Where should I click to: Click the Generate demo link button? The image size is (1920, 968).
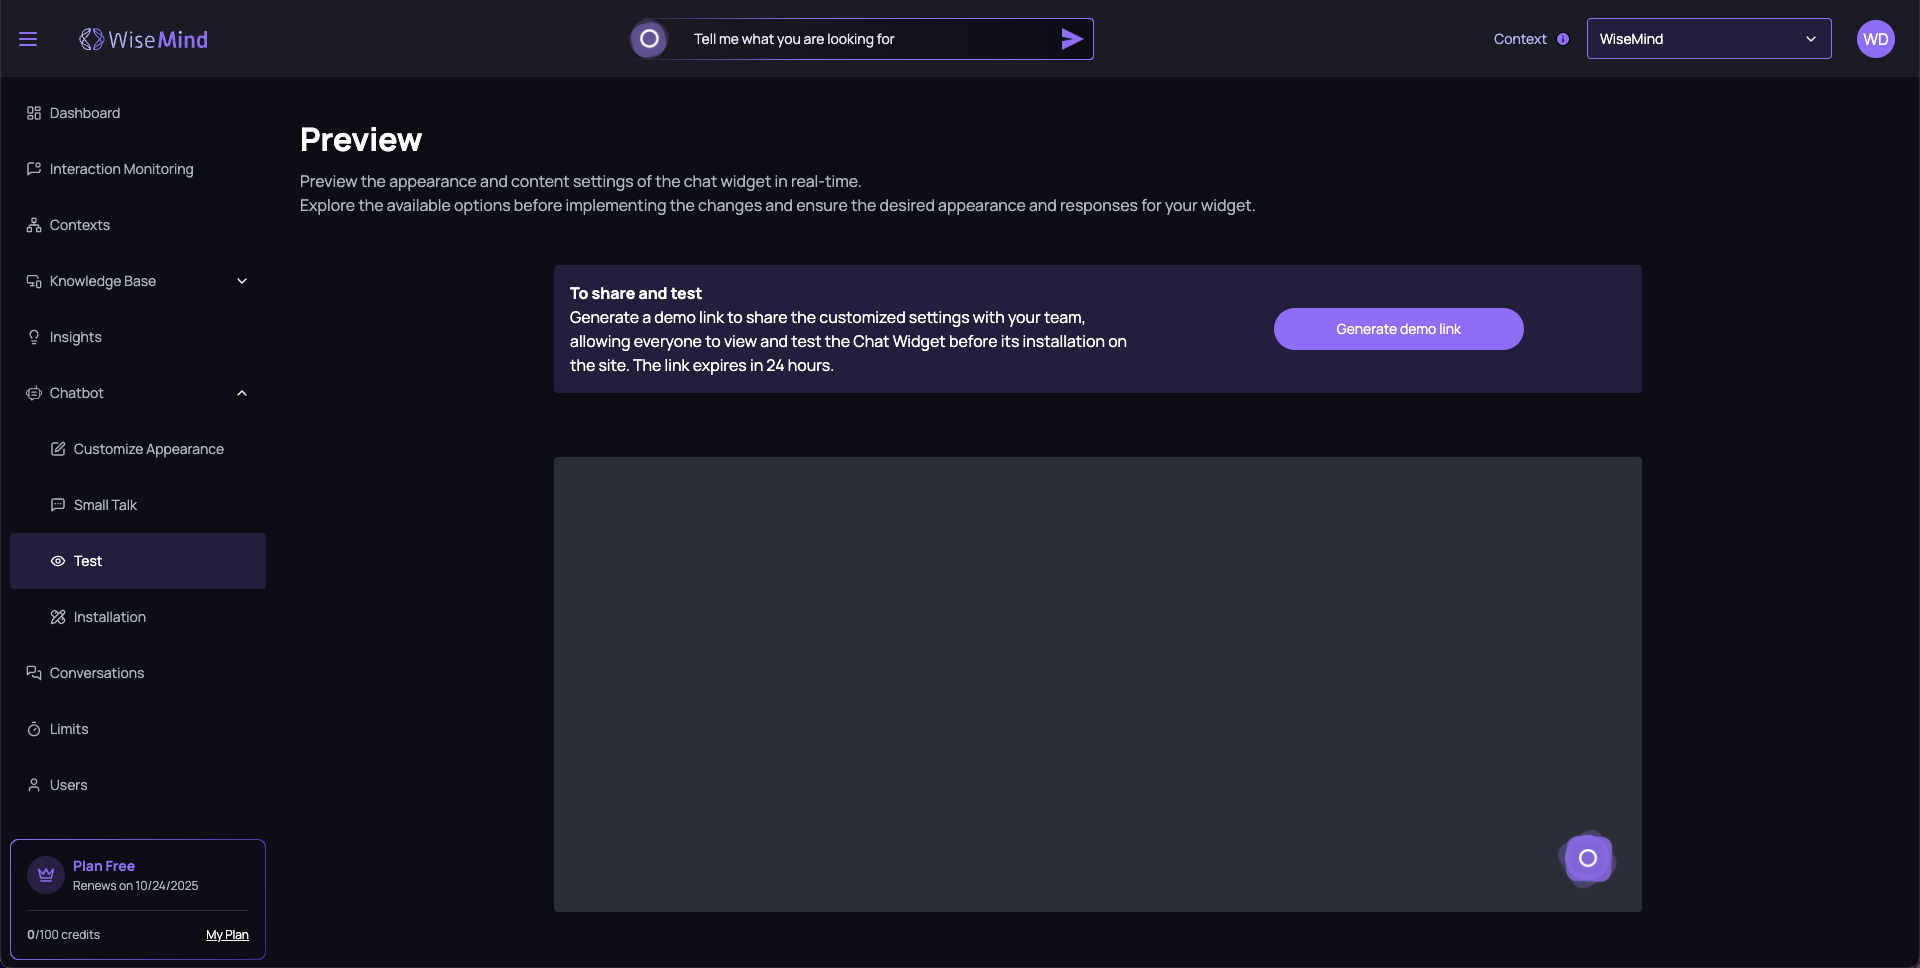[x=1398, y=329]
